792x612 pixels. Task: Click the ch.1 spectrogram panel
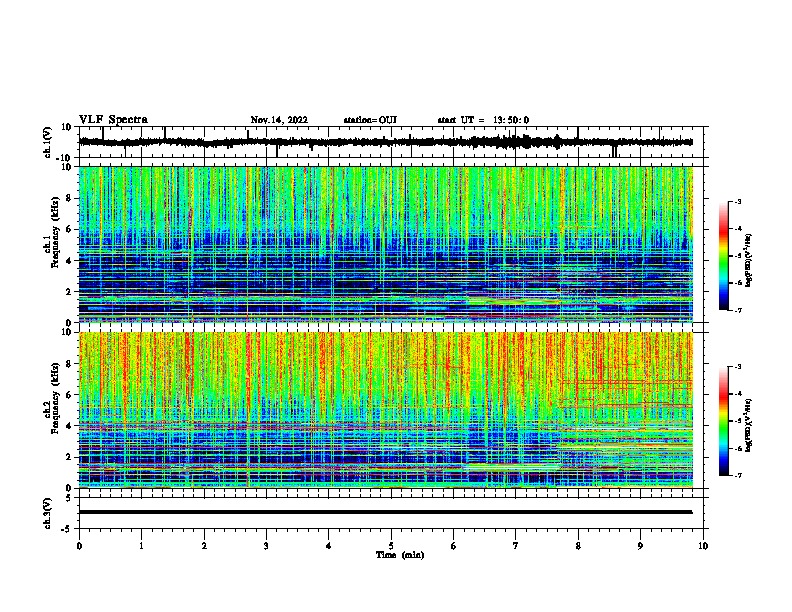pyautogui.click(x=386, y=244)
